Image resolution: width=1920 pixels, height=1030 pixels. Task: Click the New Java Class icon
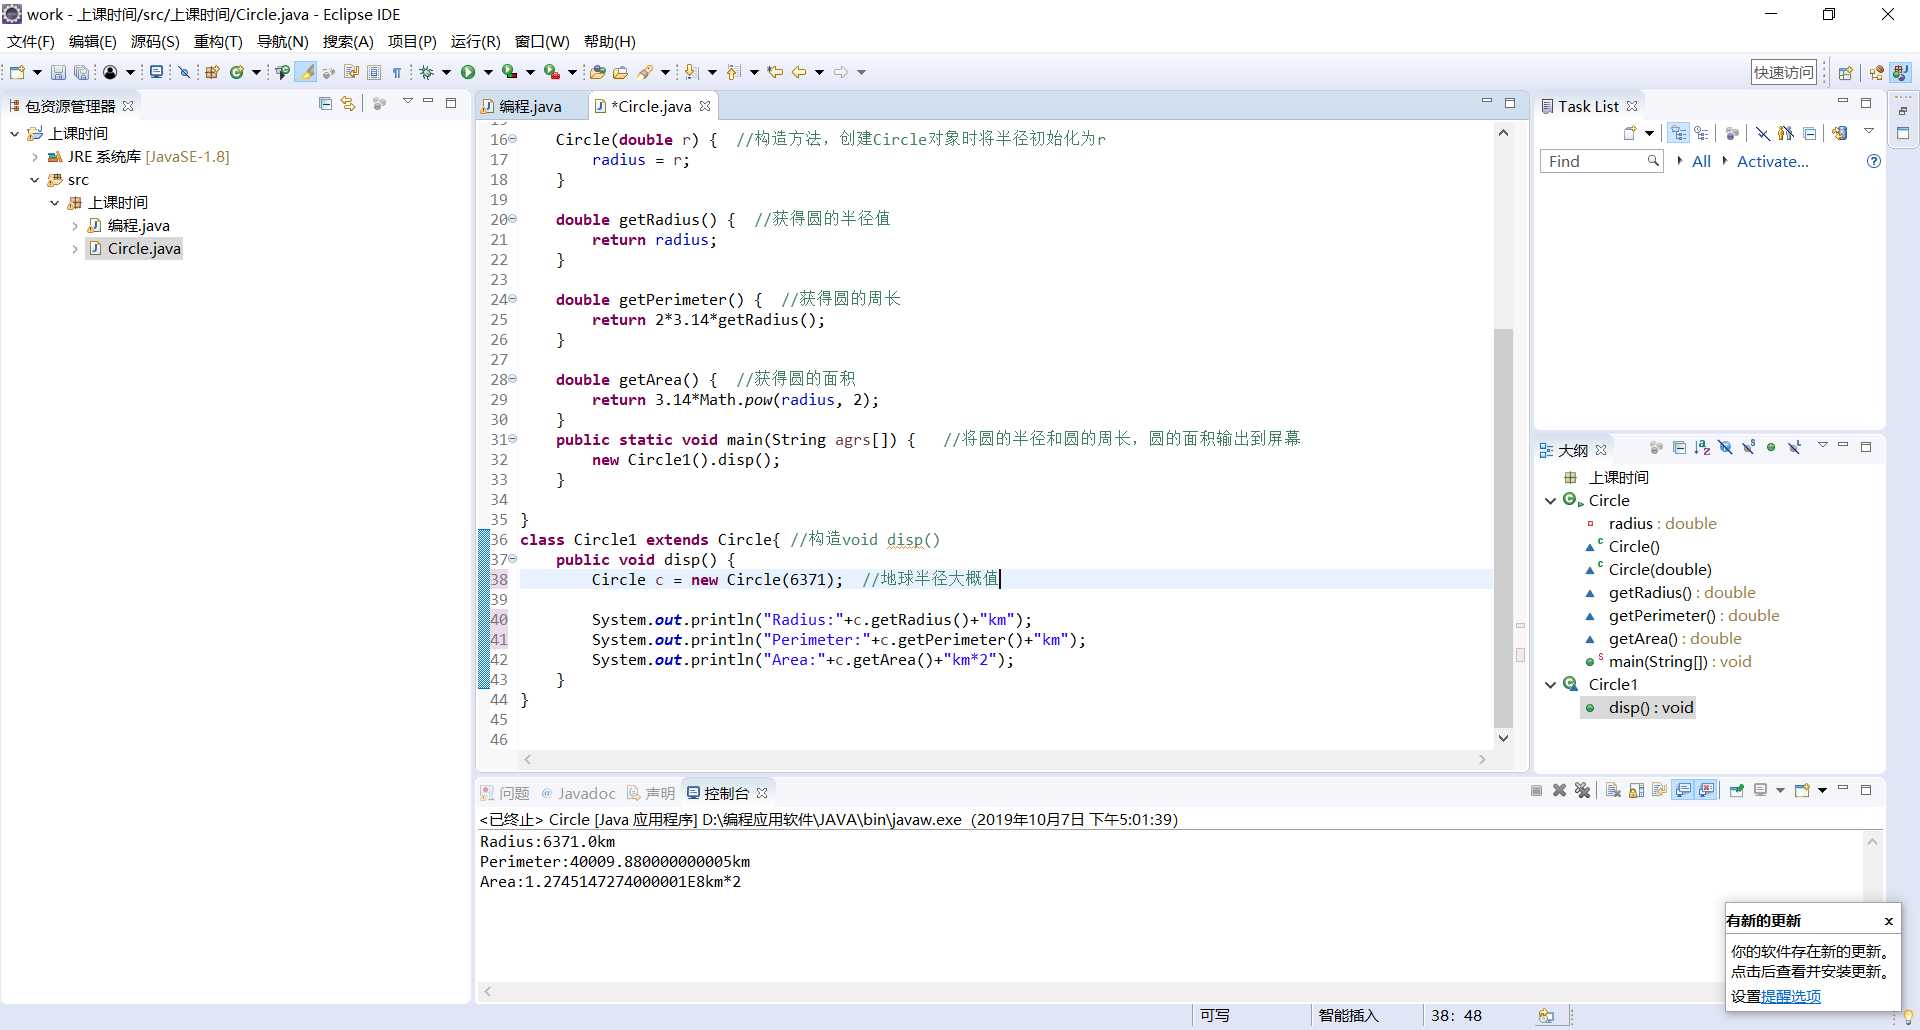pos(237,72)
